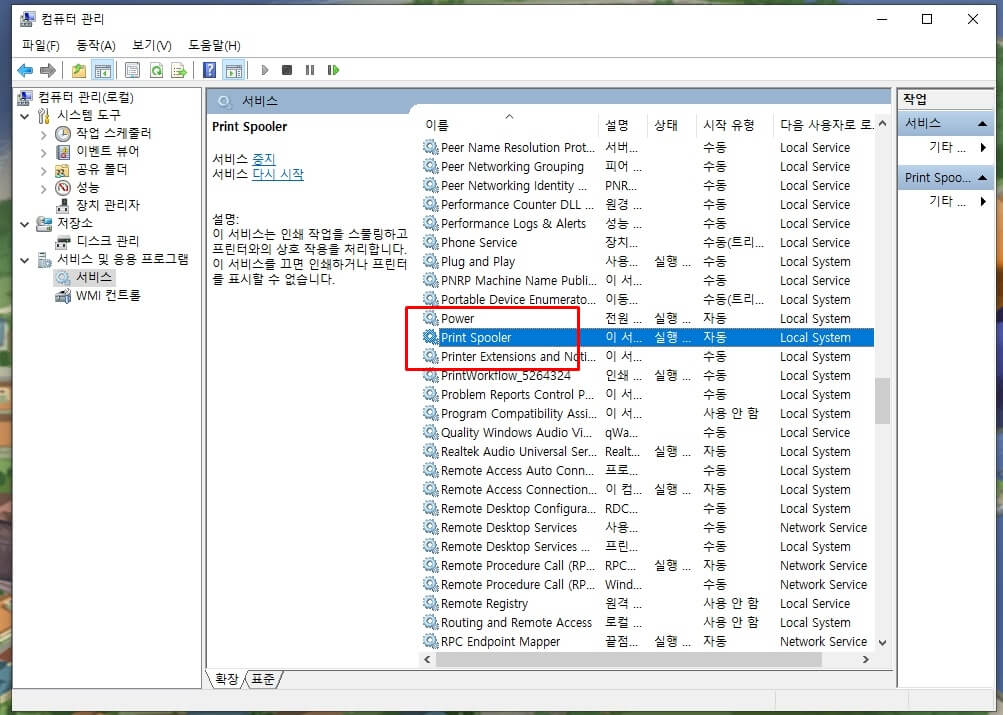Image resolution: width=1003 pixels, height=715 pixels.
Task: Sort by the 이름 column header
Action: 509,125
